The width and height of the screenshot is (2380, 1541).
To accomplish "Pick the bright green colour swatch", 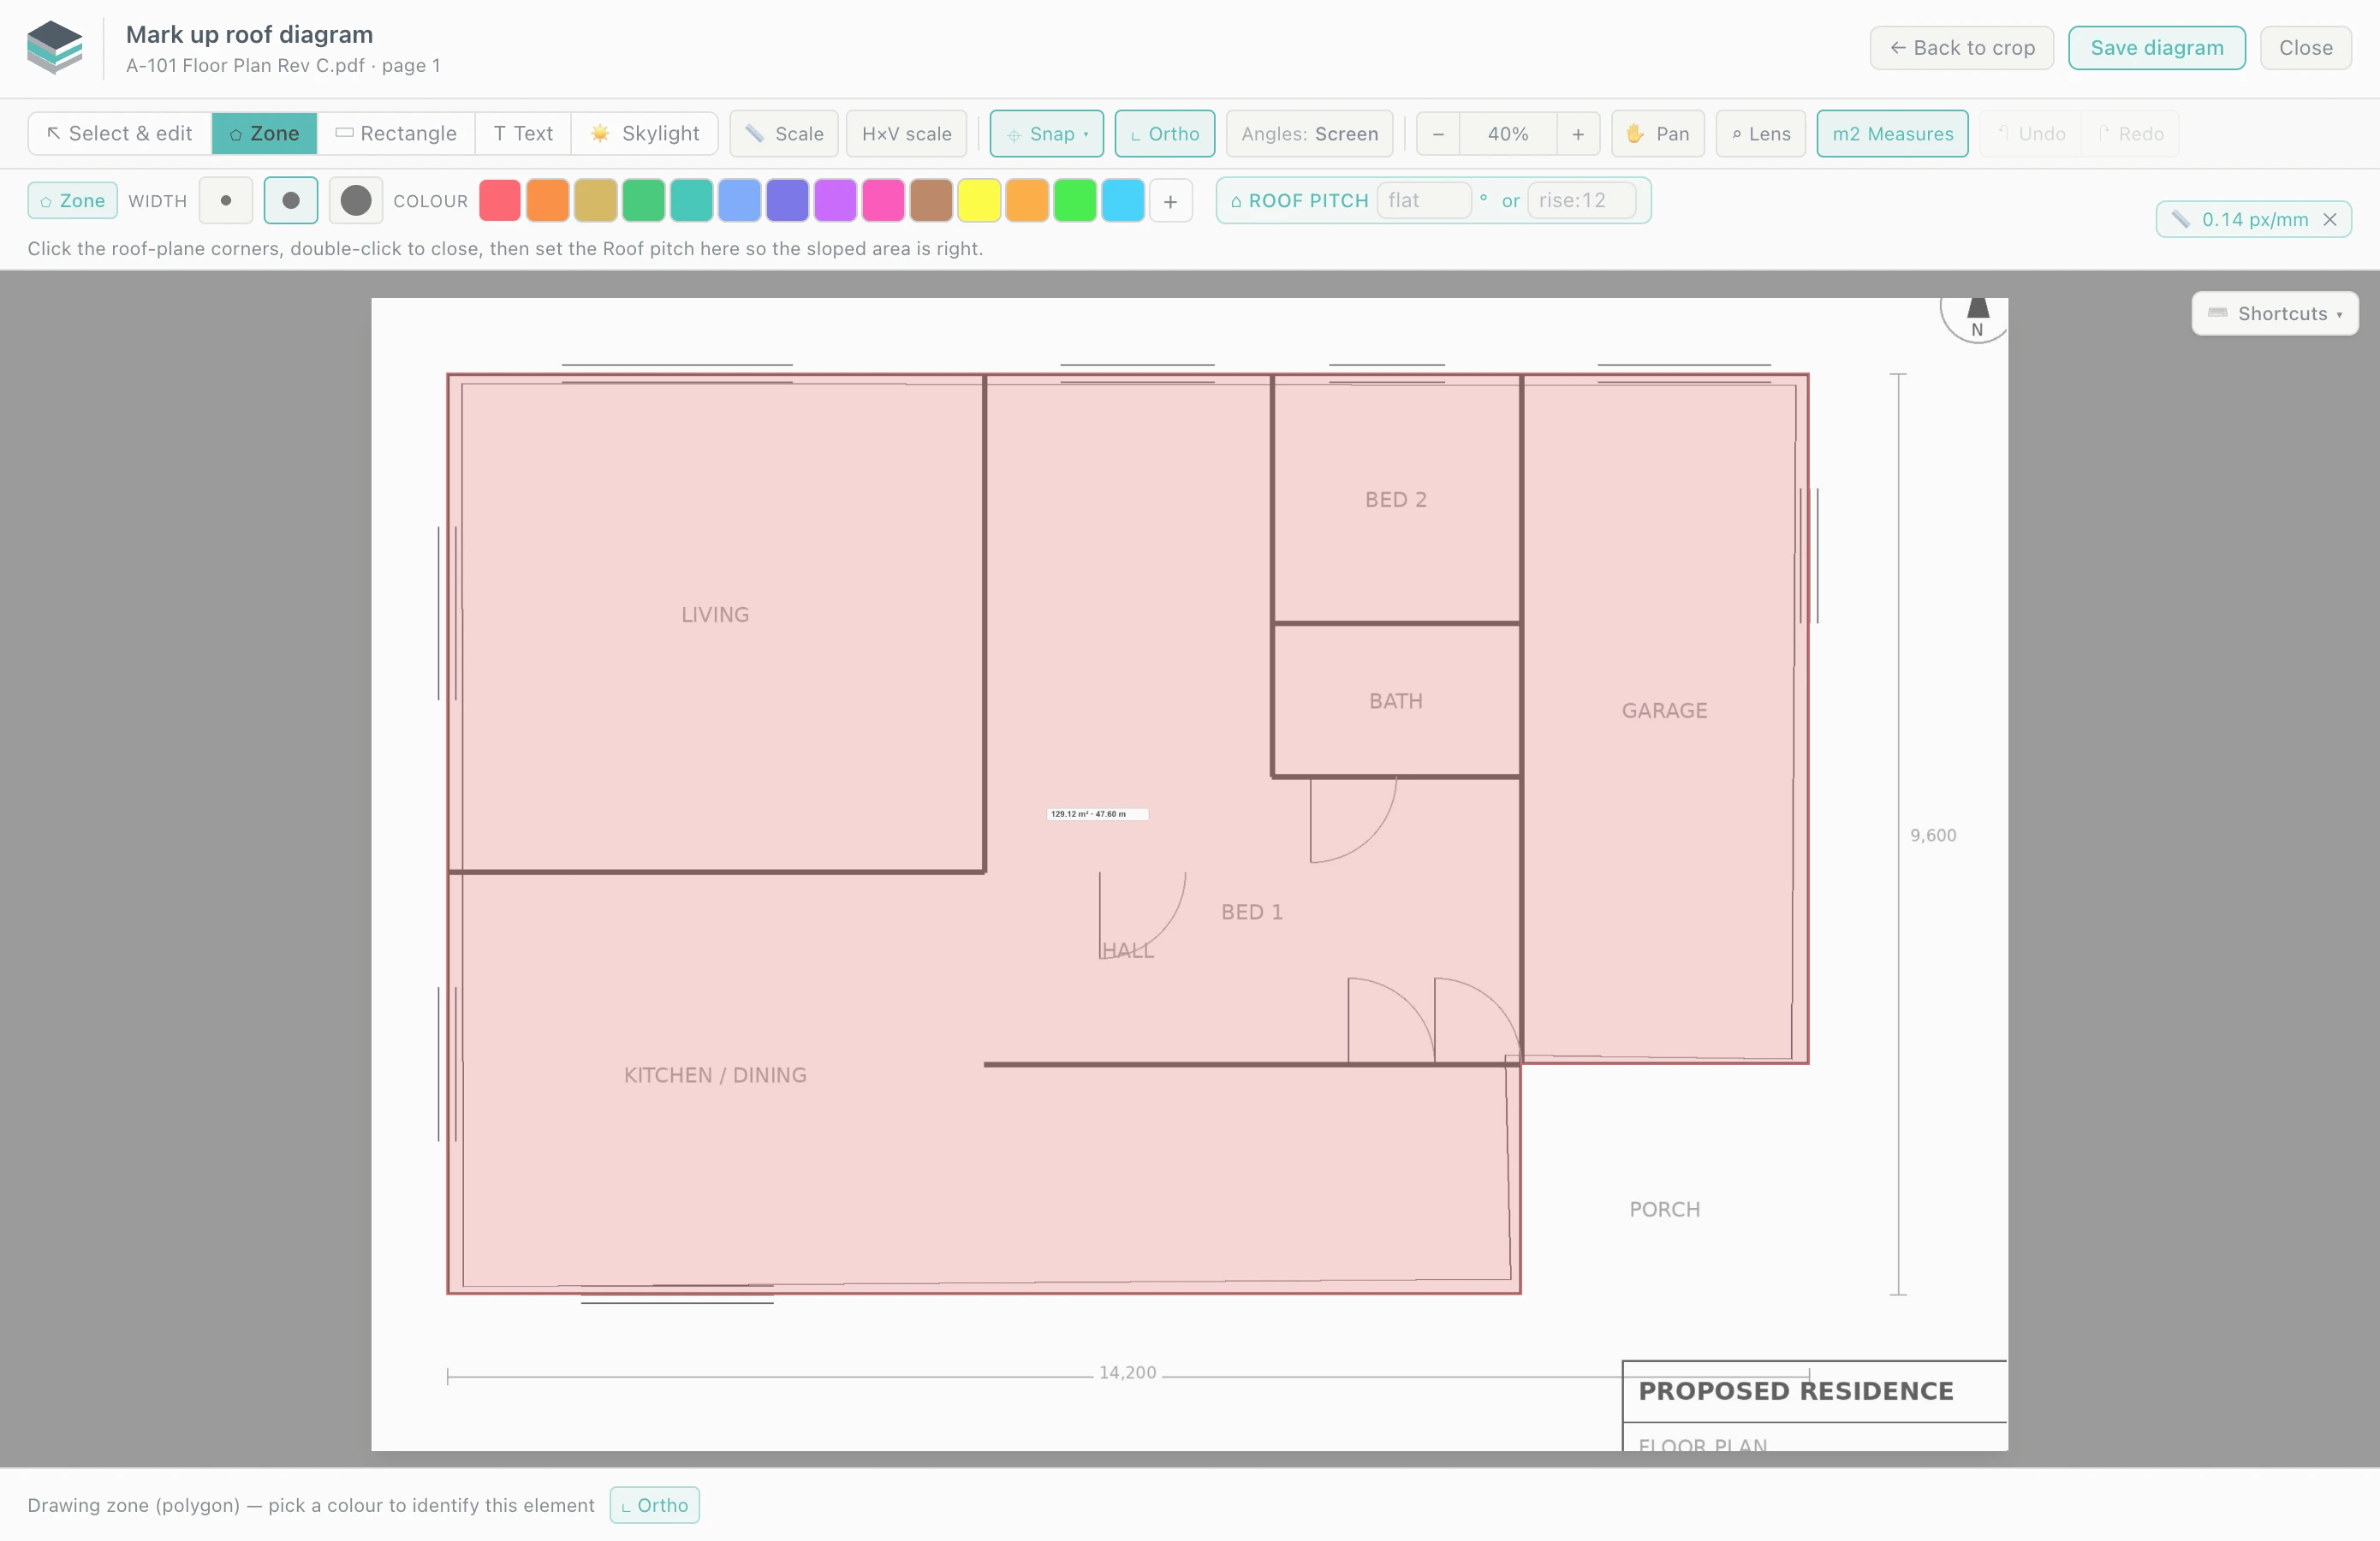I will [1076, 200].
